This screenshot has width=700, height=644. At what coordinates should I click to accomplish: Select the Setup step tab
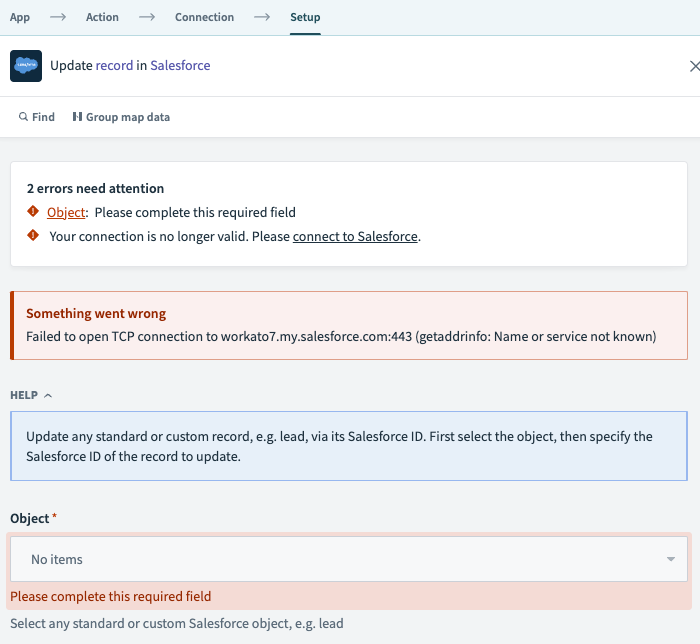(x=305, y=17)
